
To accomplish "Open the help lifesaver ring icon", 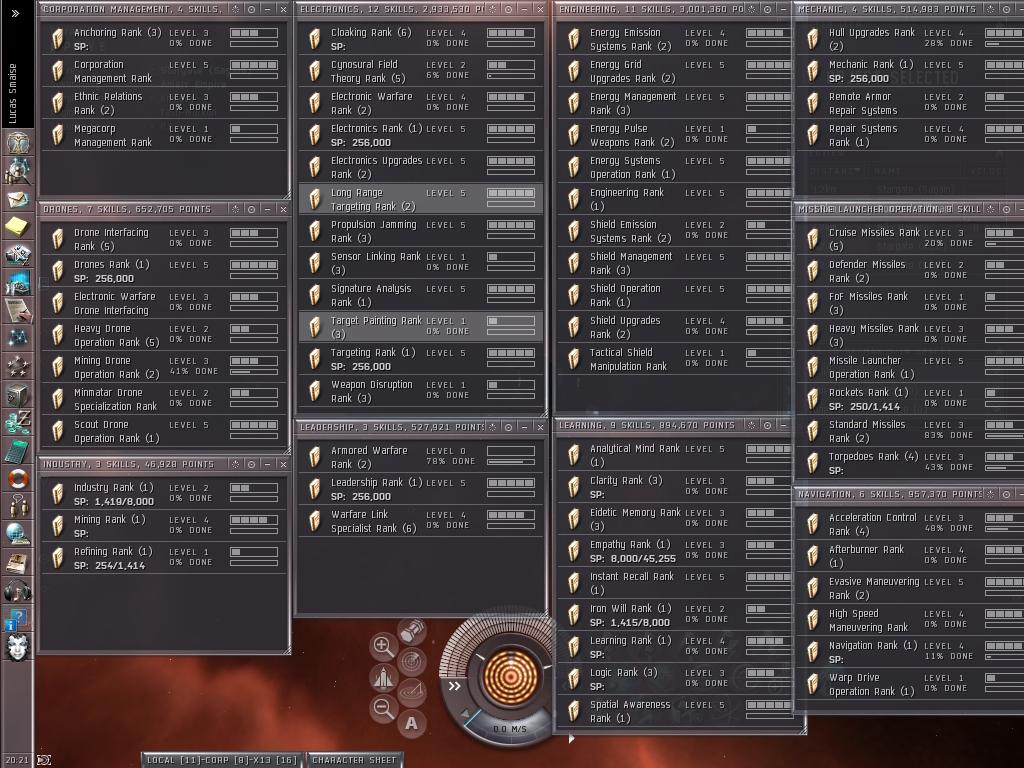I will coord(18,479).
